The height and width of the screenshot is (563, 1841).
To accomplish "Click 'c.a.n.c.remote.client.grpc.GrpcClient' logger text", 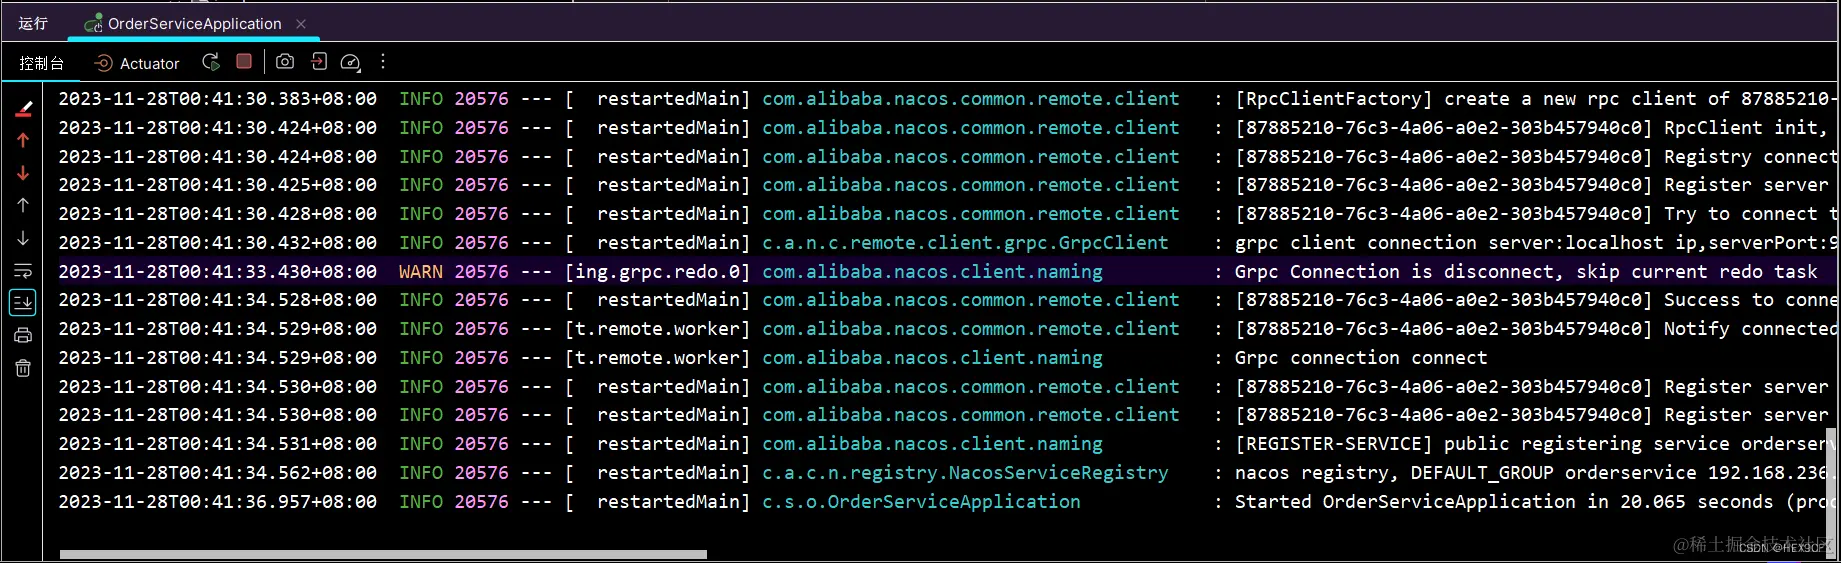I will click(x=965, y=242).
